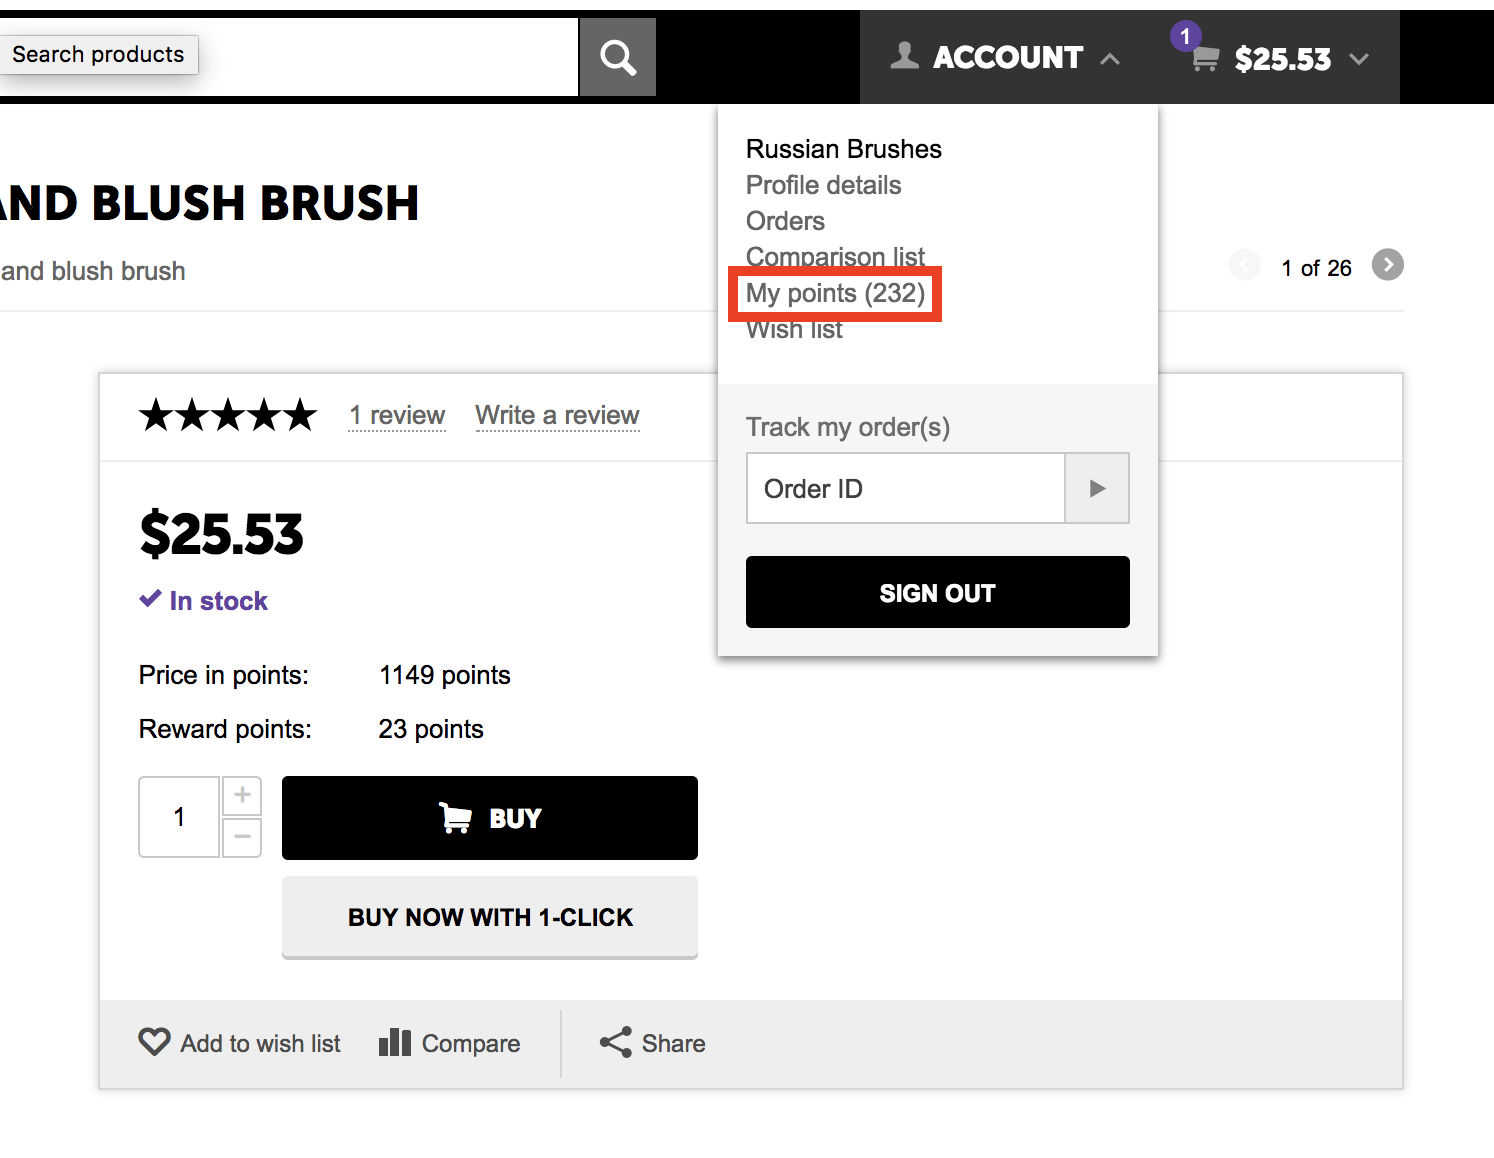Focus the Order ID input field
1494x1158 pixels.
[x=905, y=488]
